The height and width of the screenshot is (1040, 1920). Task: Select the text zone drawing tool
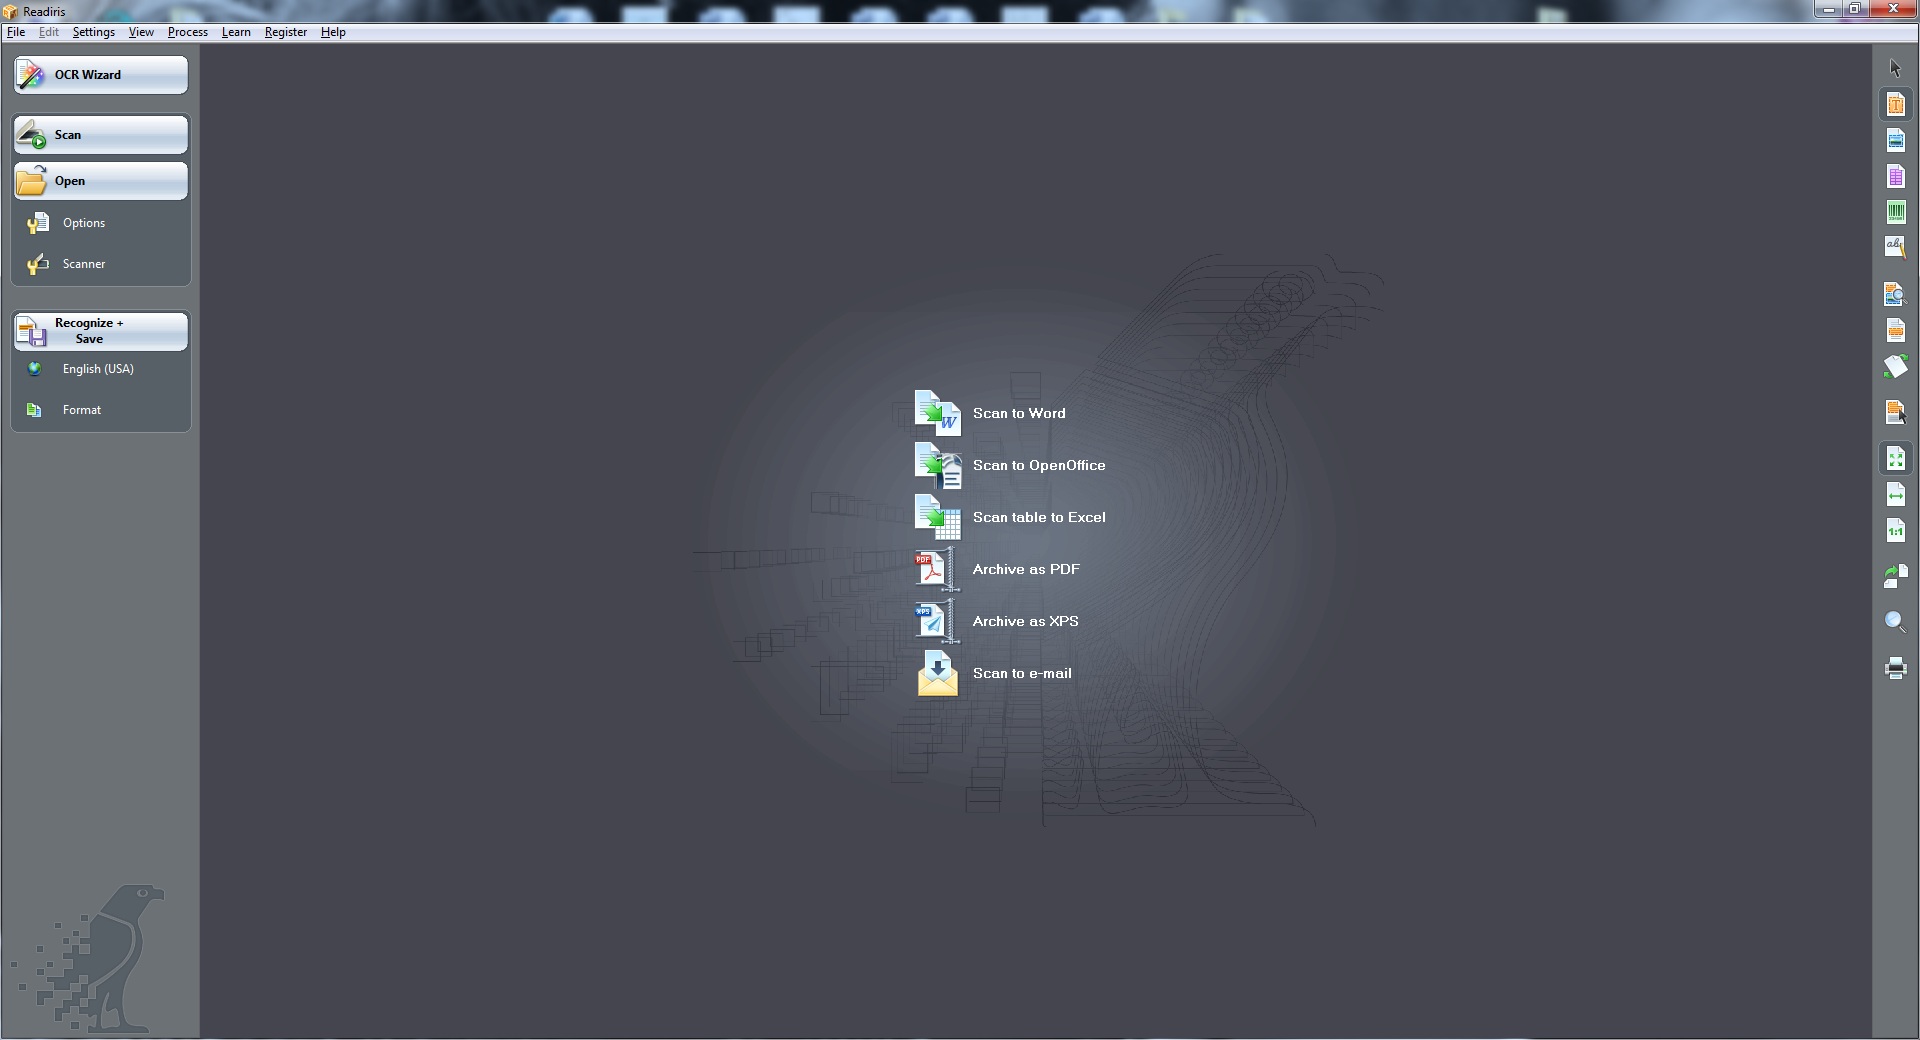pyautogui.click(x=1895, y=104)
